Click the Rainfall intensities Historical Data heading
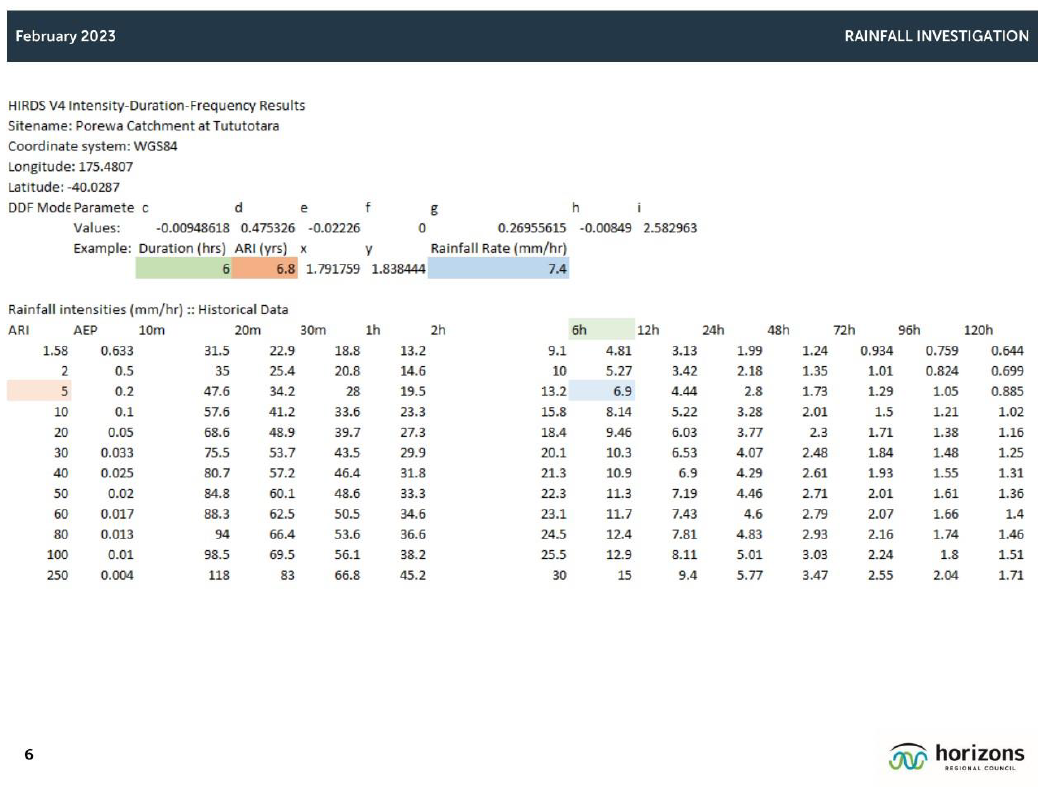 click(148, 310)
